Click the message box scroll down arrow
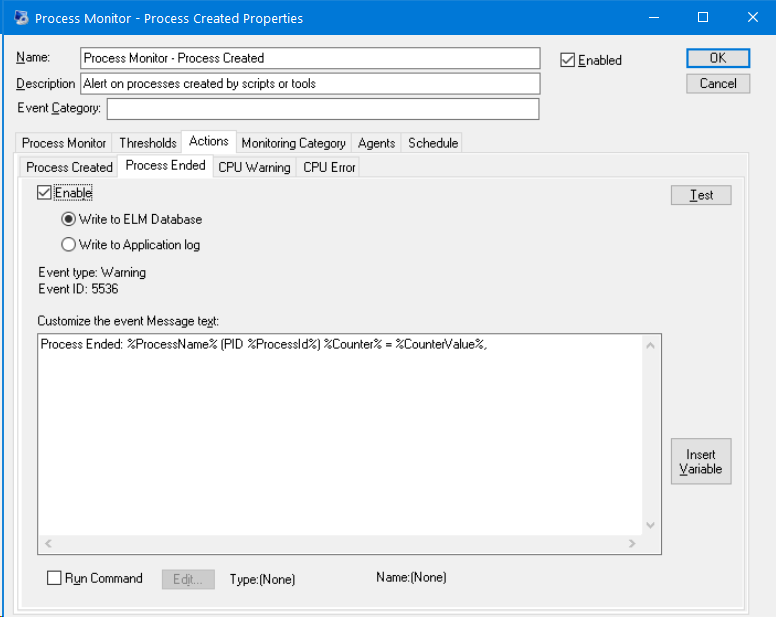This screenshot has width=776, height=617. (x=650, y=525)
